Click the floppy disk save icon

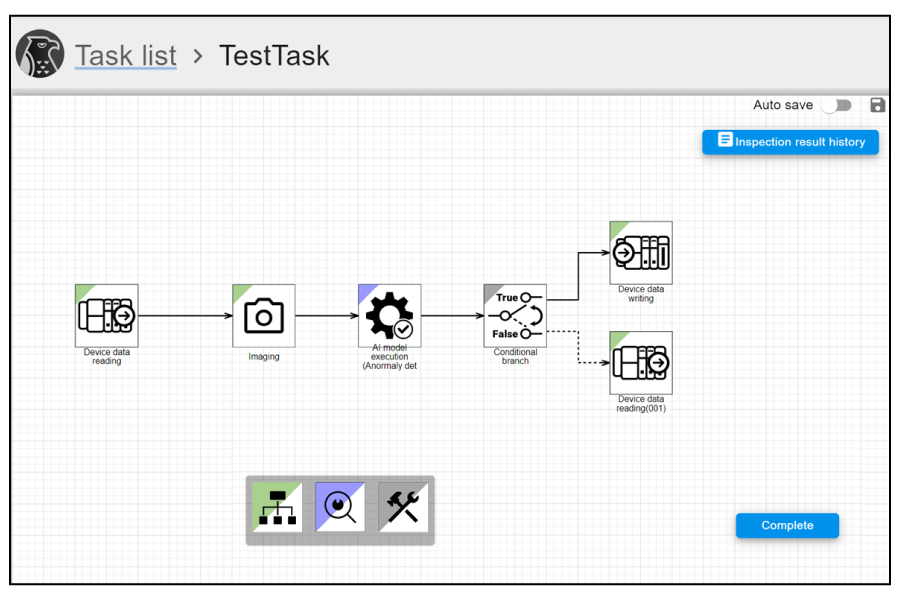(878, 105)
